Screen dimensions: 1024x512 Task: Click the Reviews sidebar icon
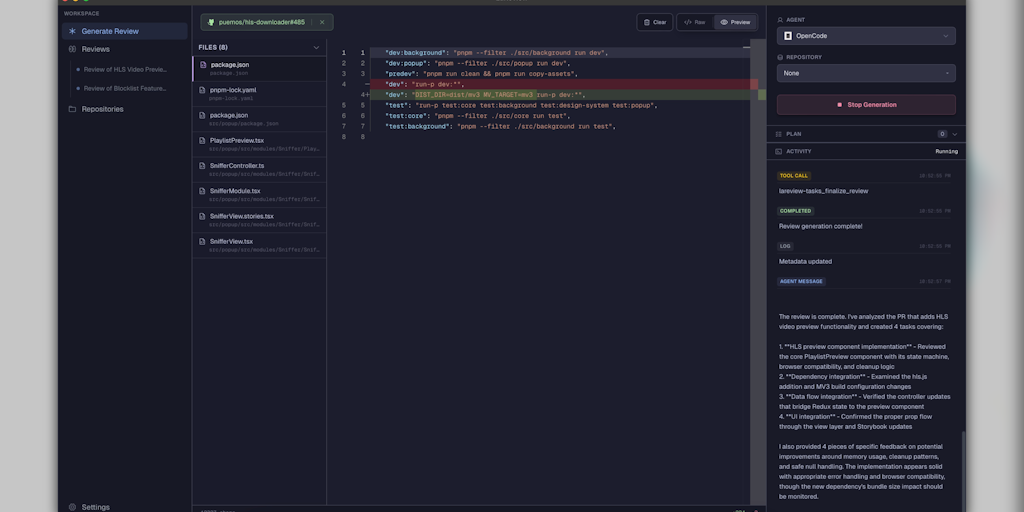click(x=72, y=49)
